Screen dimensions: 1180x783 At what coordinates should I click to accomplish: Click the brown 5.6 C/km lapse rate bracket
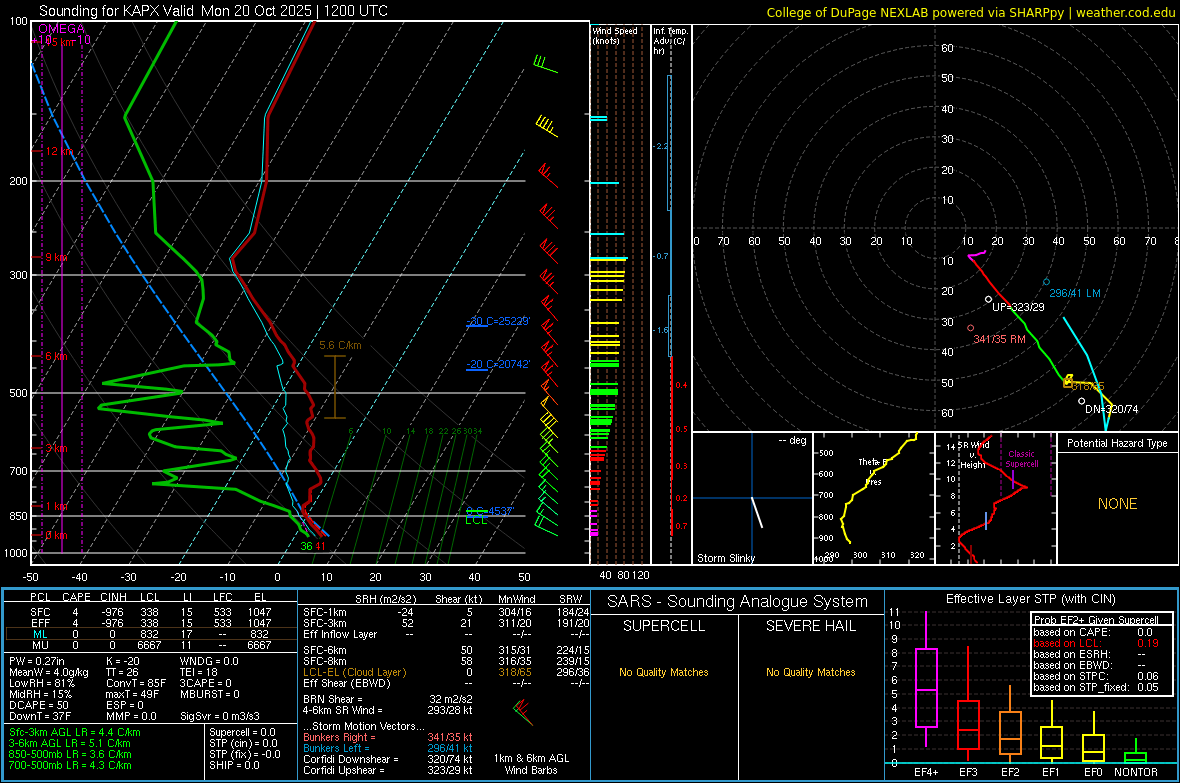tap(335, 387)
